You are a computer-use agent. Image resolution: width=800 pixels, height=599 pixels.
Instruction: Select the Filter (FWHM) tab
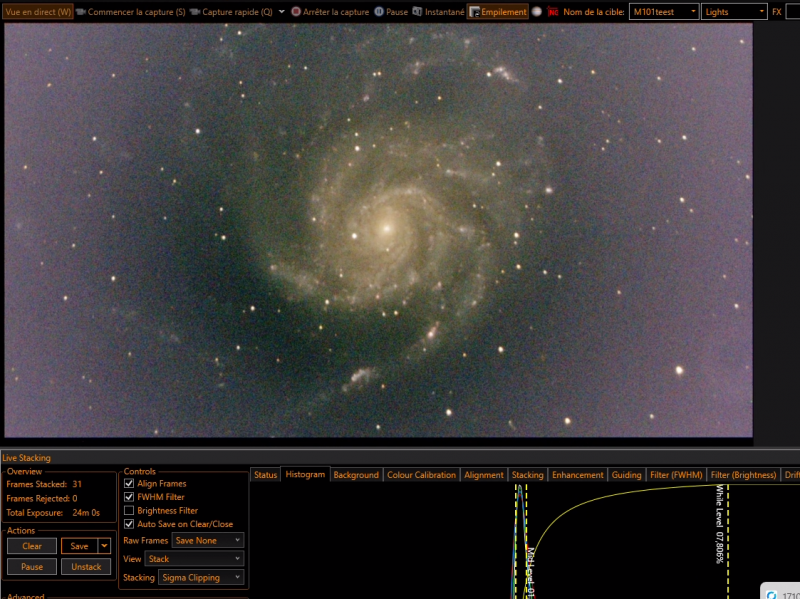pyautogui.click(x=676, y=475)
